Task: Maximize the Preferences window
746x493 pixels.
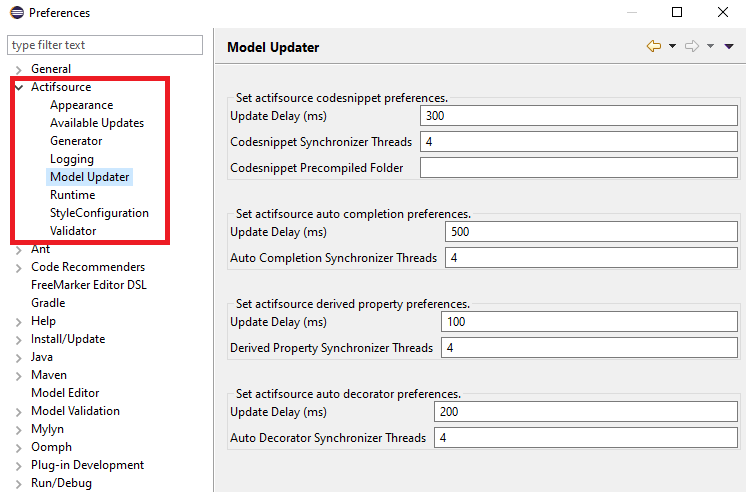Action: point(677,13)
